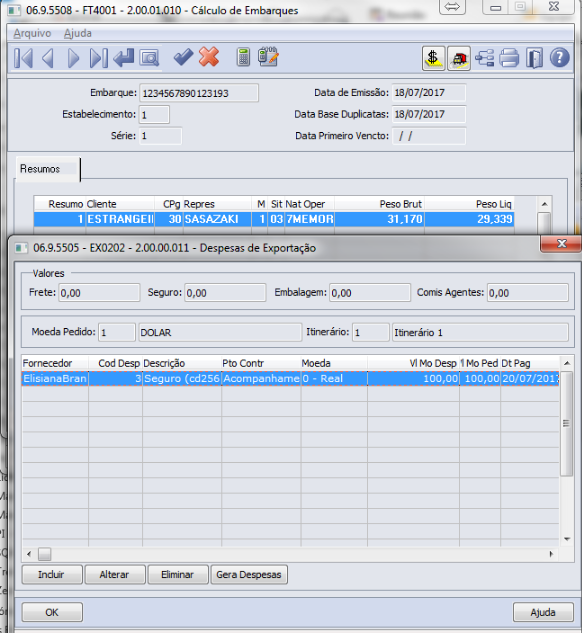The height and width of the screenshot is (633, 582).
Task: Confirm with the blue checkmark icon
Action: pos(183,57)
